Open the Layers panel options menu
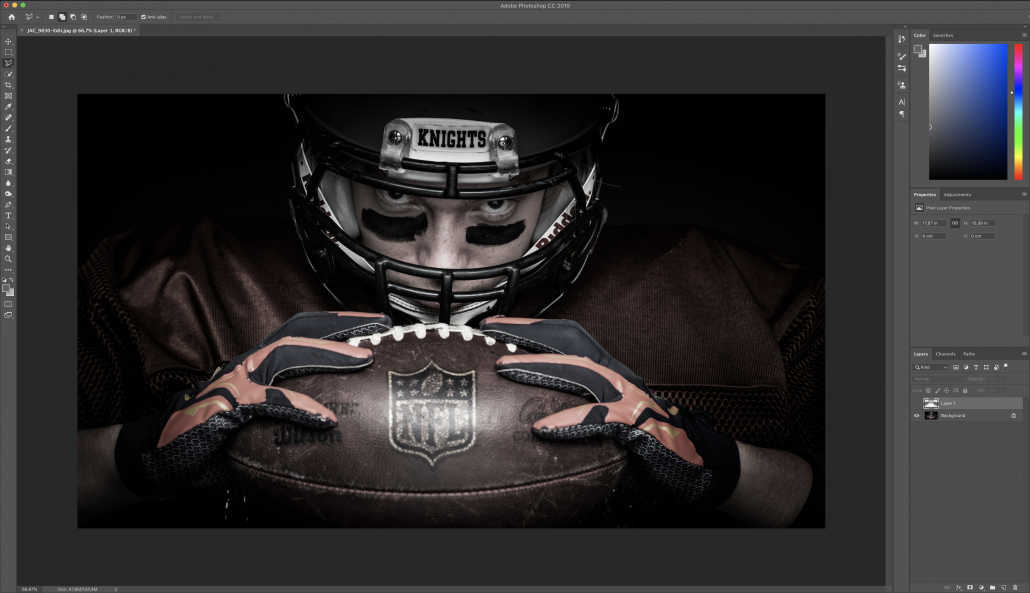The width and height of the screenshot is (1030, 593). click(1024, 354)
